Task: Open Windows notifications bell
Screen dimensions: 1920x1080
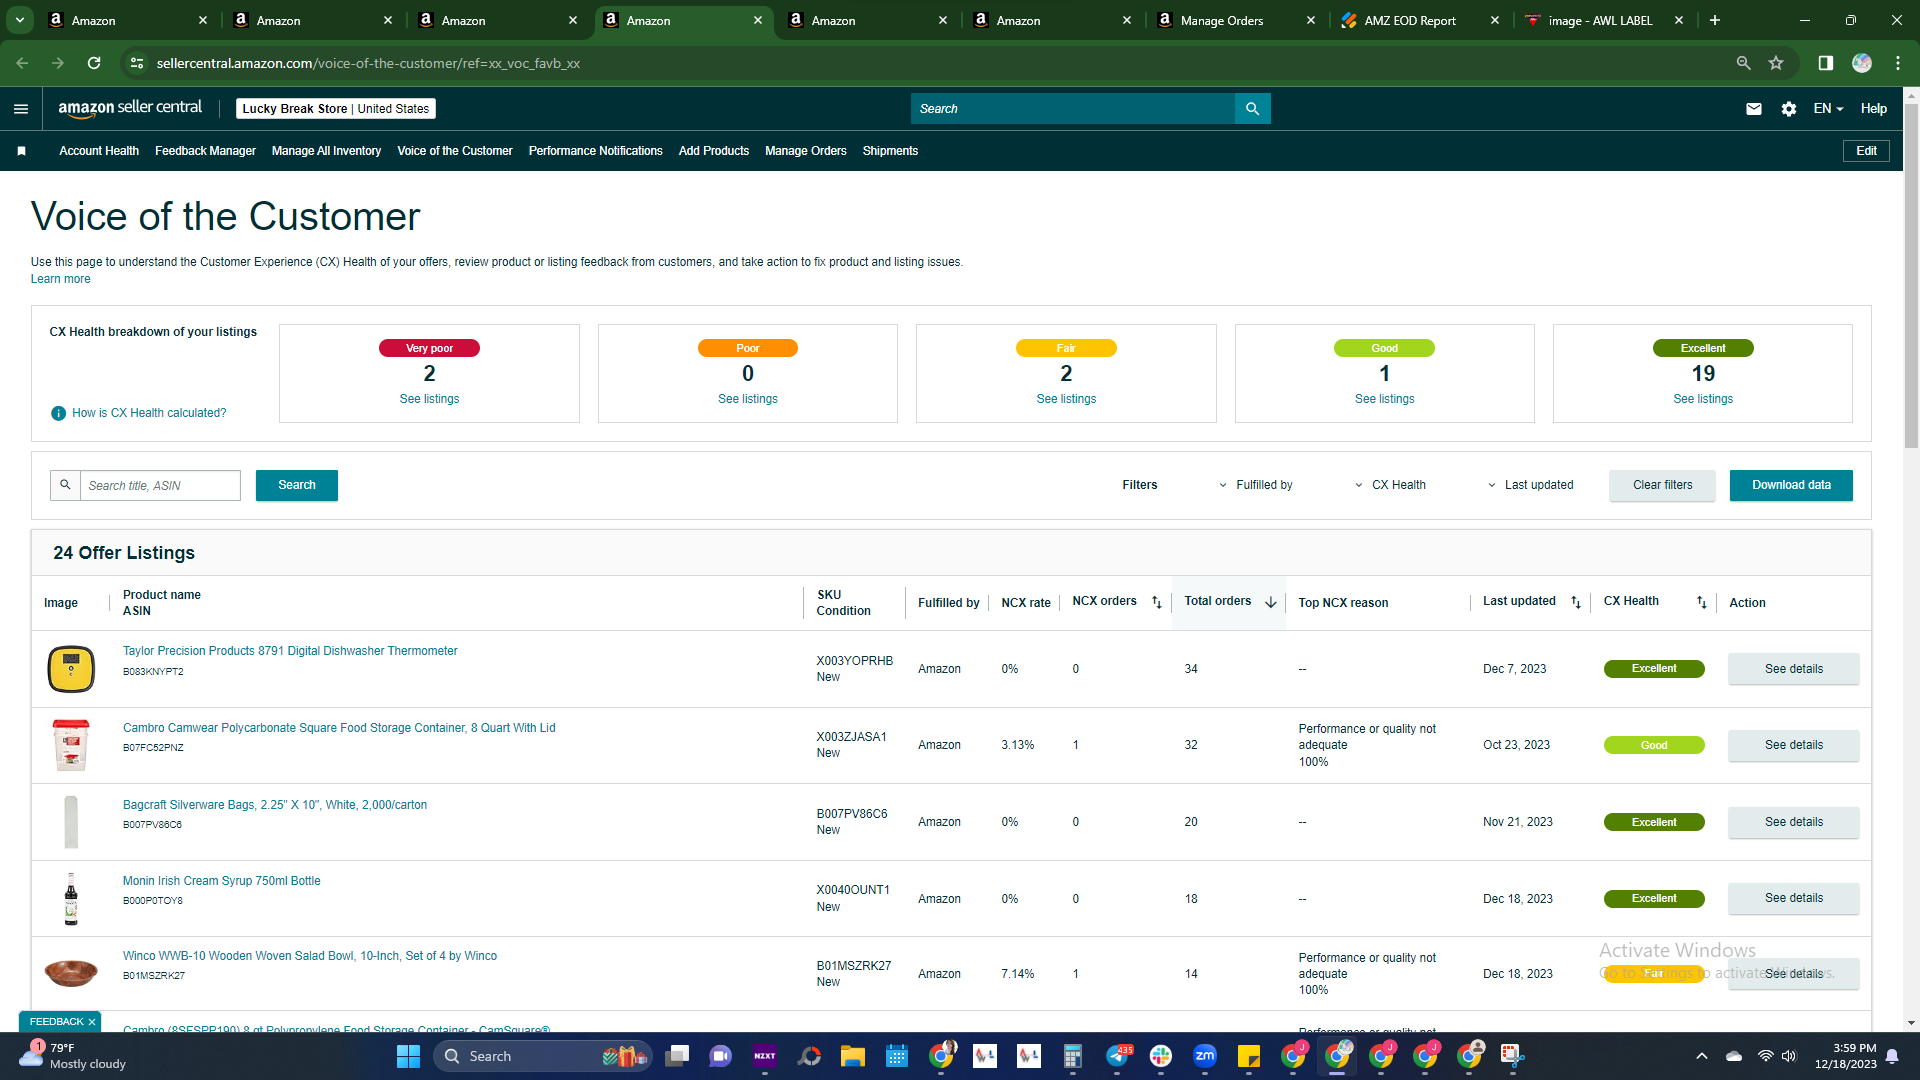Action: [x=1892, y=1056]
